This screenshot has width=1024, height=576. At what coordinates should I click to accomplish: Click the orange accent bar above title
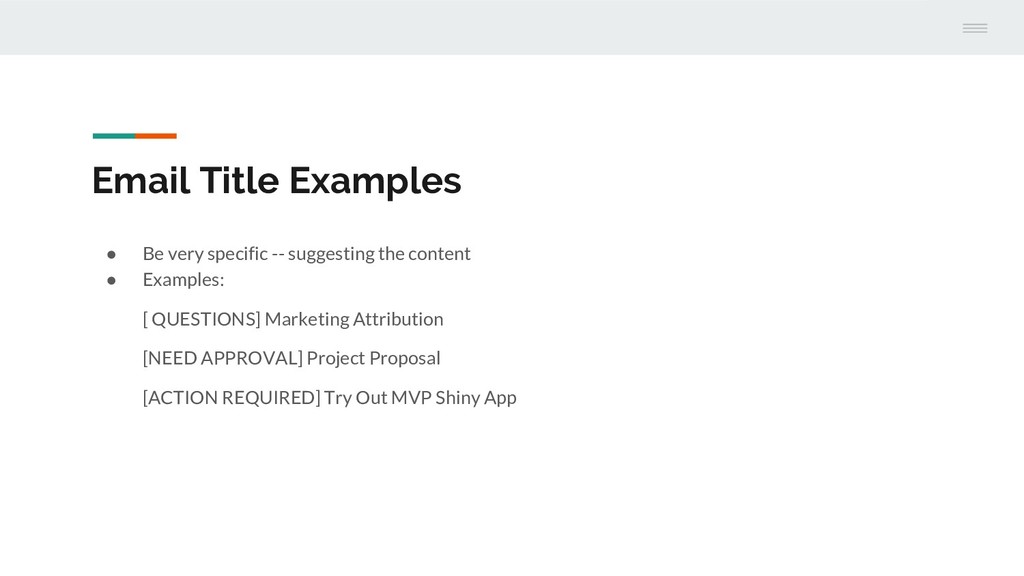156,136
